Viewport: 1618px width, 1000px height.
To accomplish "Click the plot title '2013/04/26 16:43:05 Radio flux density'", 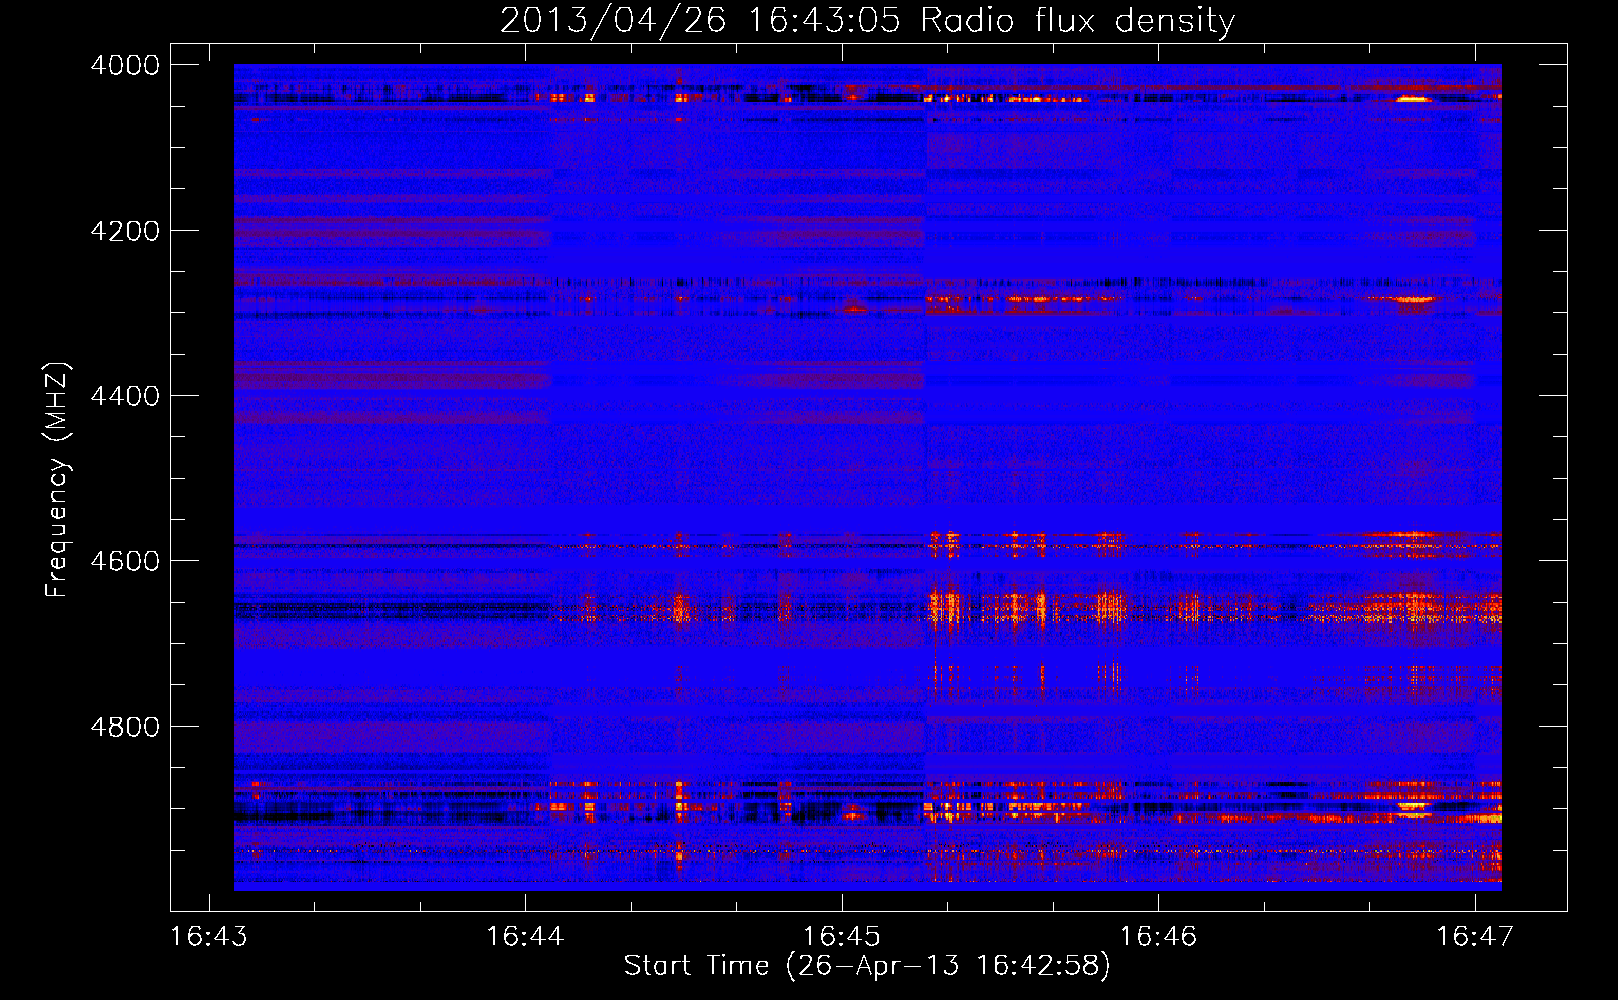I will click(867, 20).
